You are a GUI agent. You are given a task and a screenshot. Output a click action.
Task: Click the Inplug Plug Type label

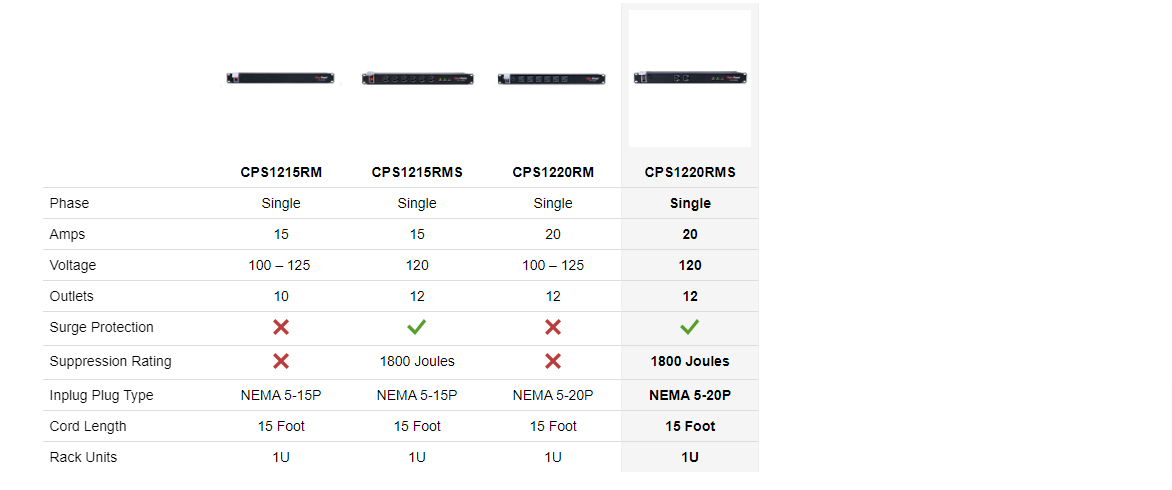coord(101,395)
